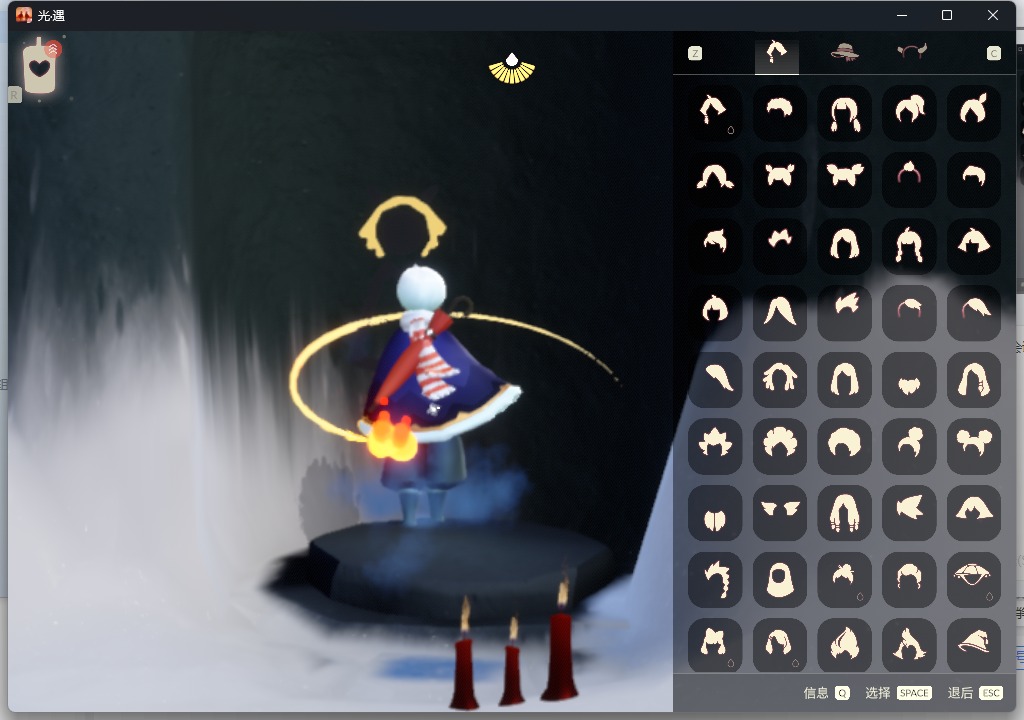Select the hairstyles tab

coord(776,52)
